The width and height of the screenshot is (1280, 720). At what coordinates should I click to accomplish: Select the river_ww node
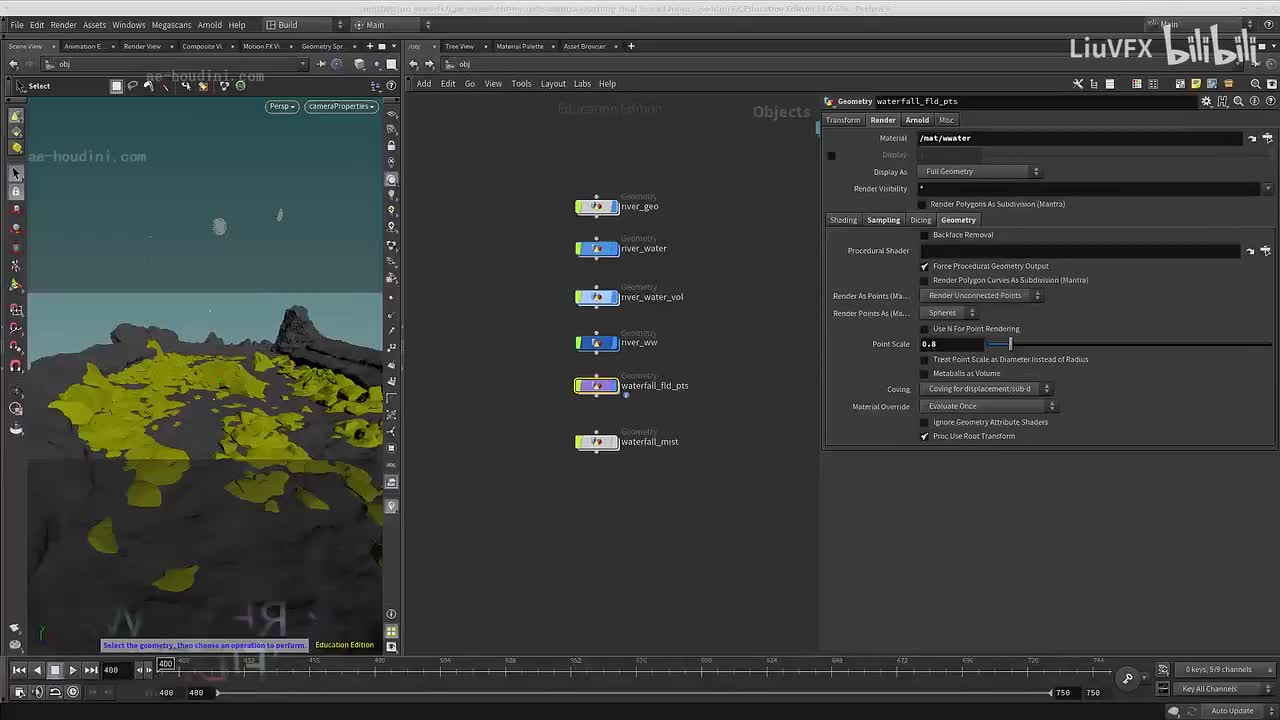tap(597, 343)
